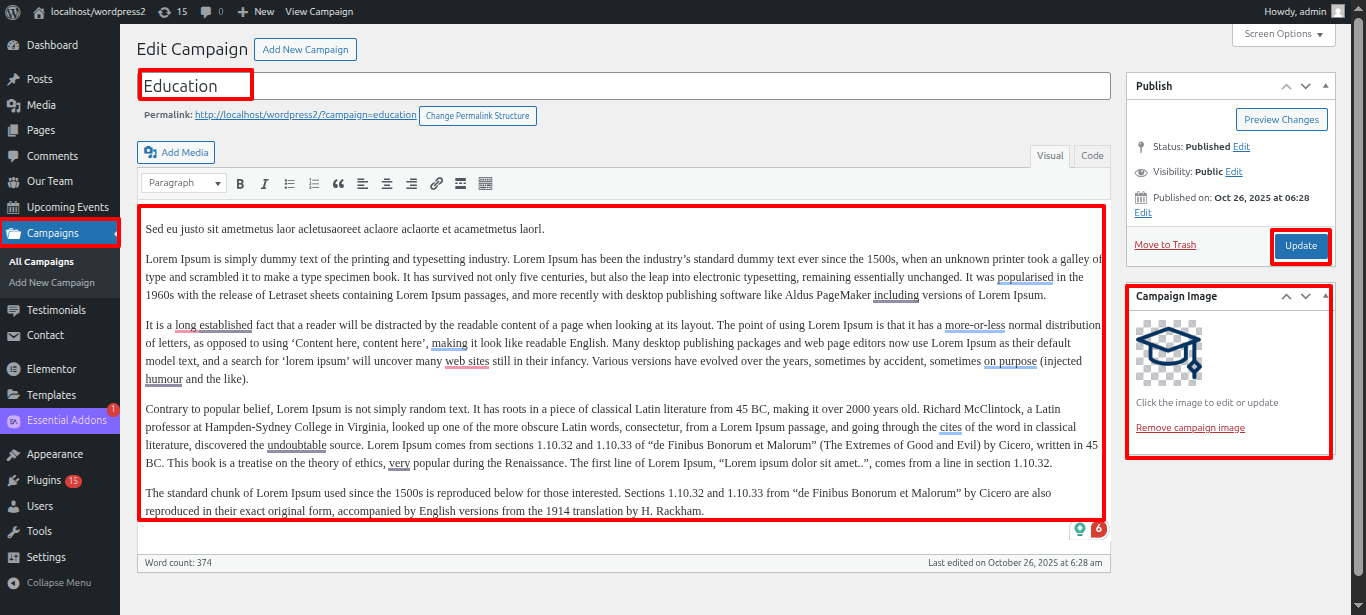
Task: Collapse the Publish panel with its triangle toggle
Action: coord(1325,86)
